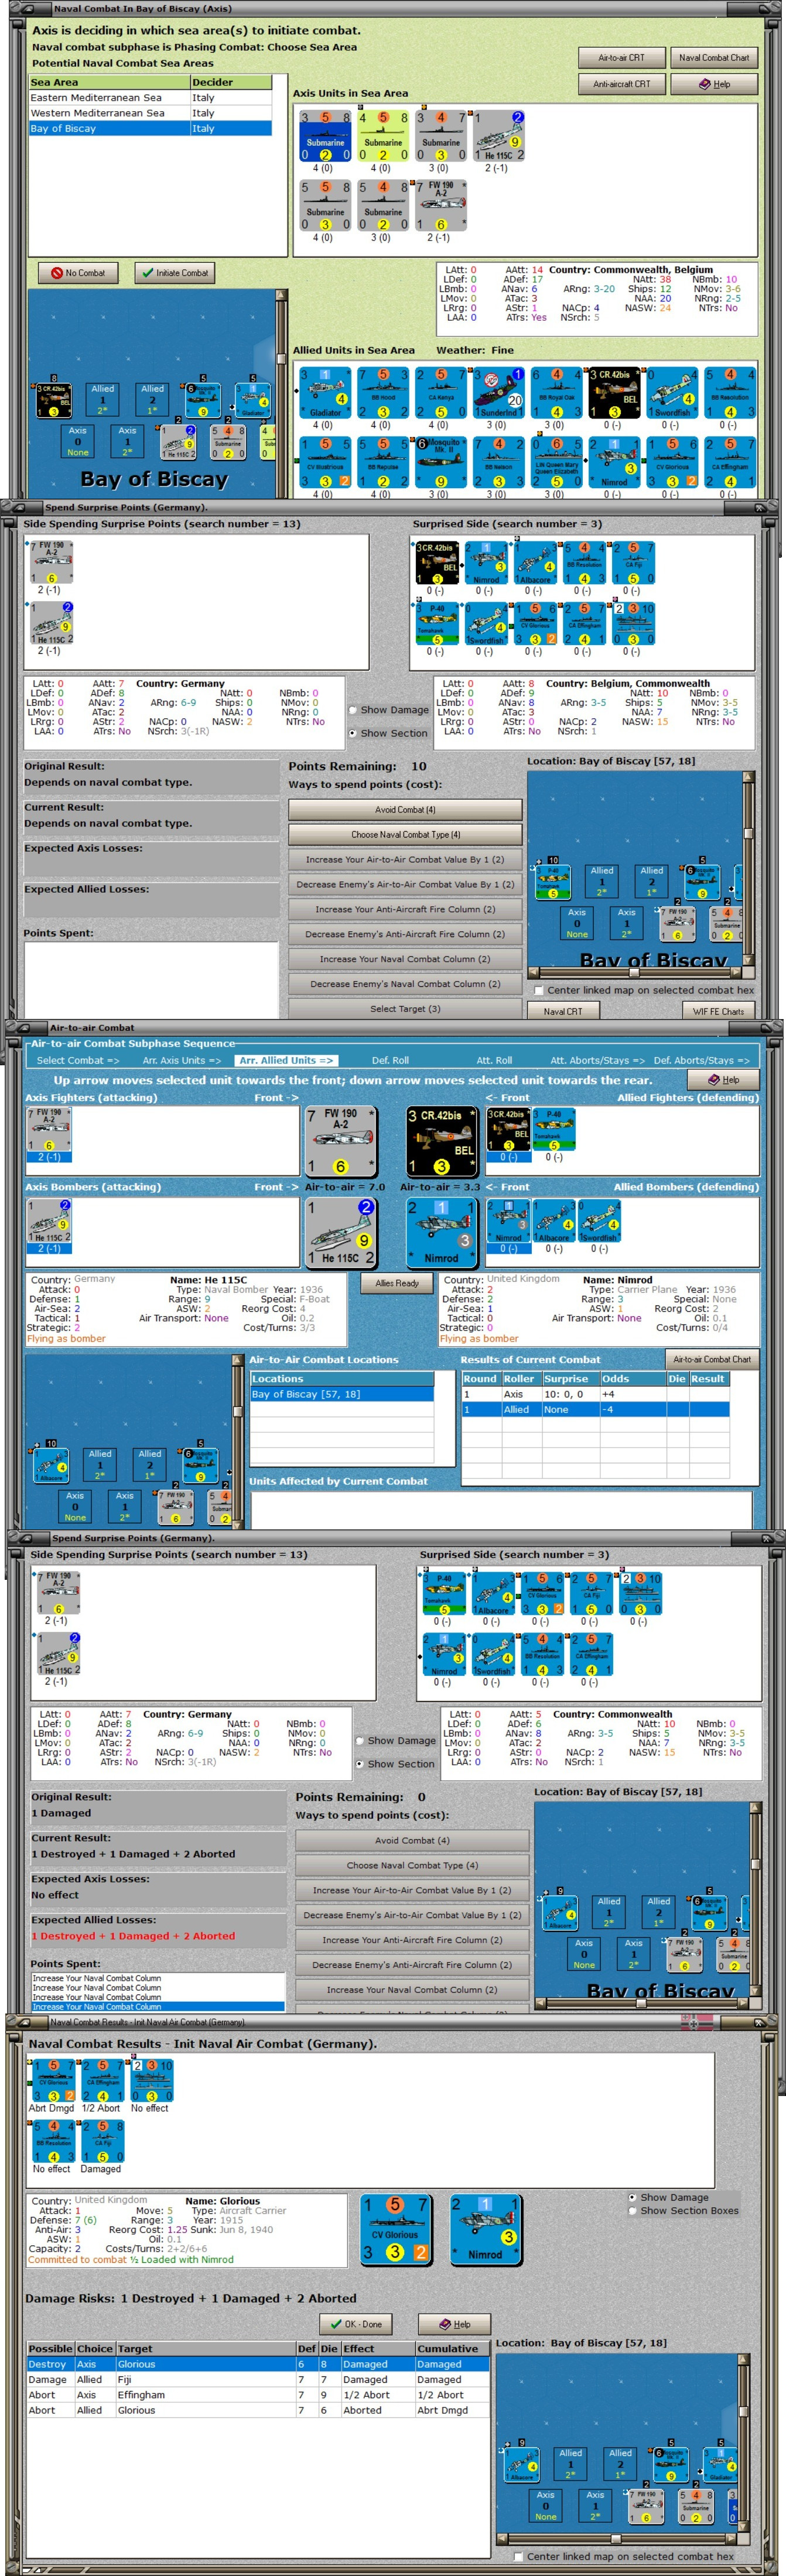The width and height of the screenshot is (786, 2576).
Task: Select Show Damage radio in 0-points-remaining window
Action: 360,1740
